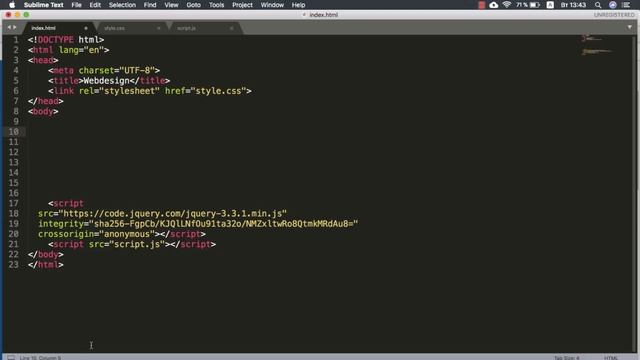The height and width of the screenshot is (360, 640).
Task: Open the Goto menu
Action: [x=193, y=5]
